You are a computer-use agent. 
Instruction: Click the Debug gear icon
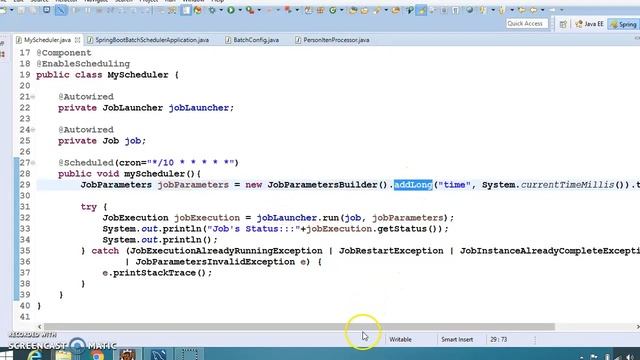point(212,10)
